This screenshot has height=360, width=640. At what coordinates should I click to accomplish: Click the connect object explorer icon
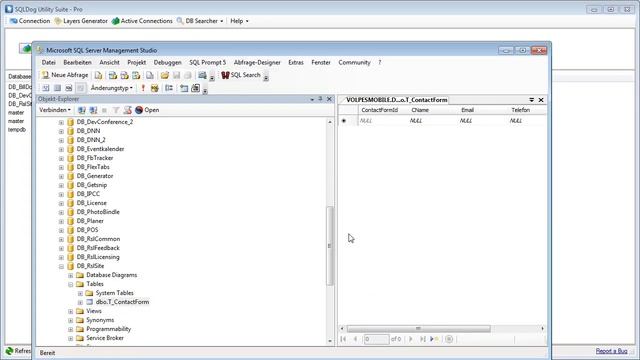coord(82,110)
